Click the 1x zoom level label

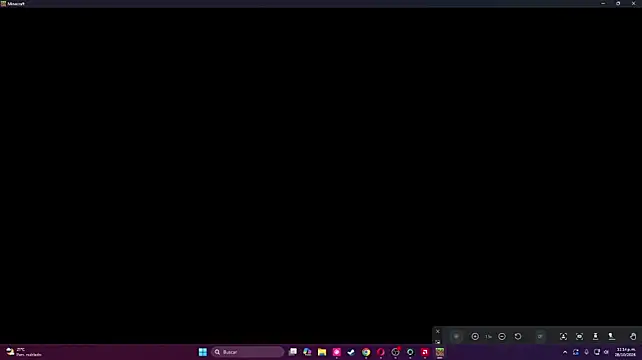click(488, 336)
